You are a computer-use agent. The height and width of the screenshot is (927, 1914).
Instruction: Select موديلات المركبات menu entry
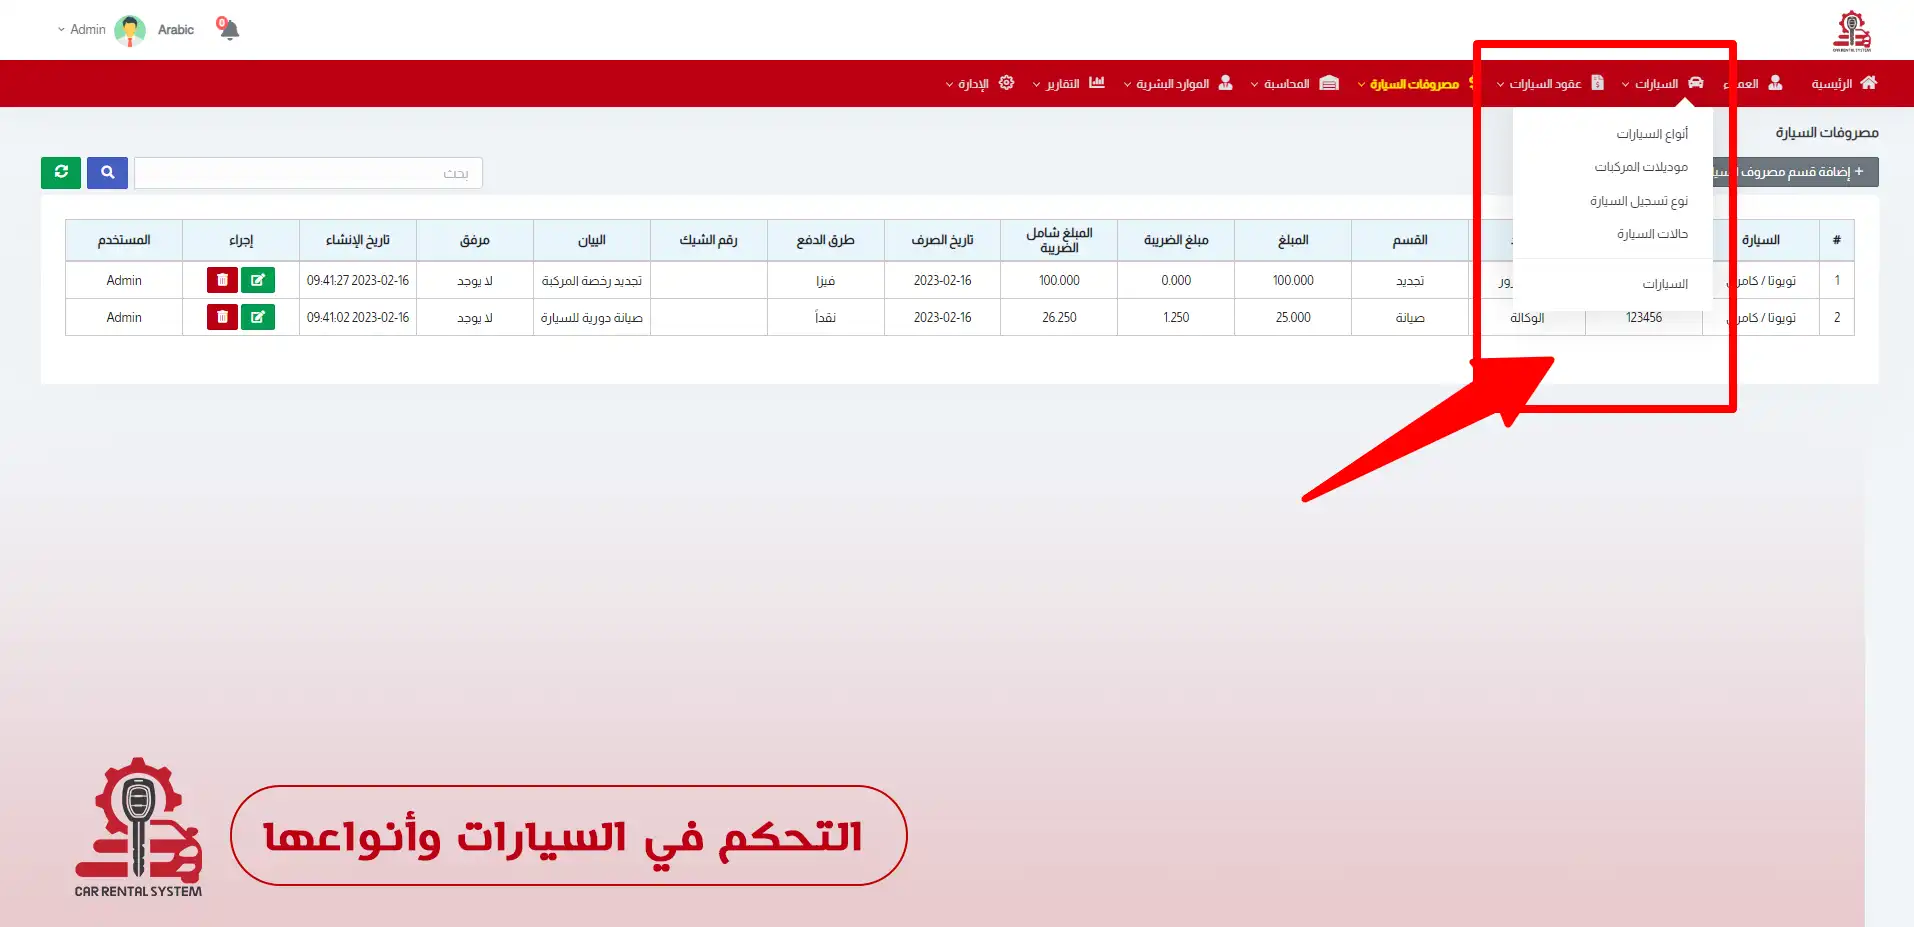(1640, 167)
